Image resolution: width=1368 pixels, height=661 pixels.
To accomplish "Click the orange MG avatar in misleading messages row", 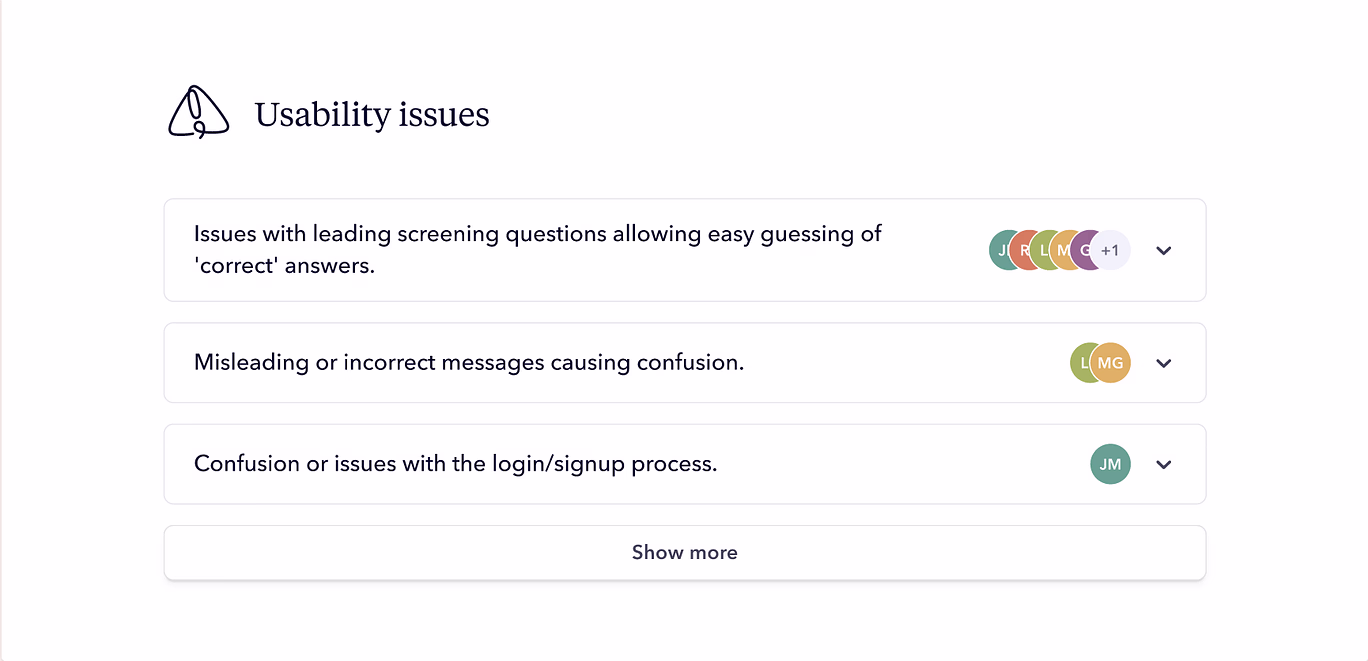I will 1112,363.
